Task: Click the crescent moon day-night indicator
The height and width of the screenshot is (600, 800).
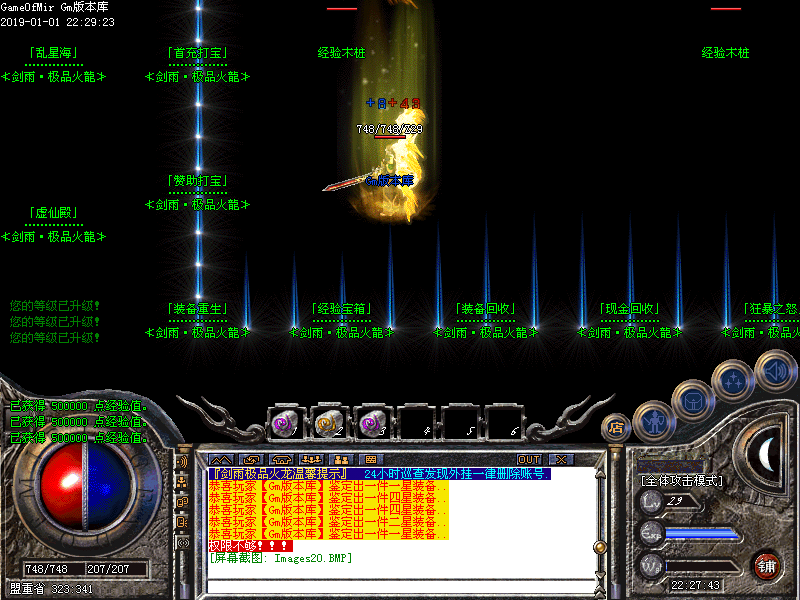Action: (767, 453)
